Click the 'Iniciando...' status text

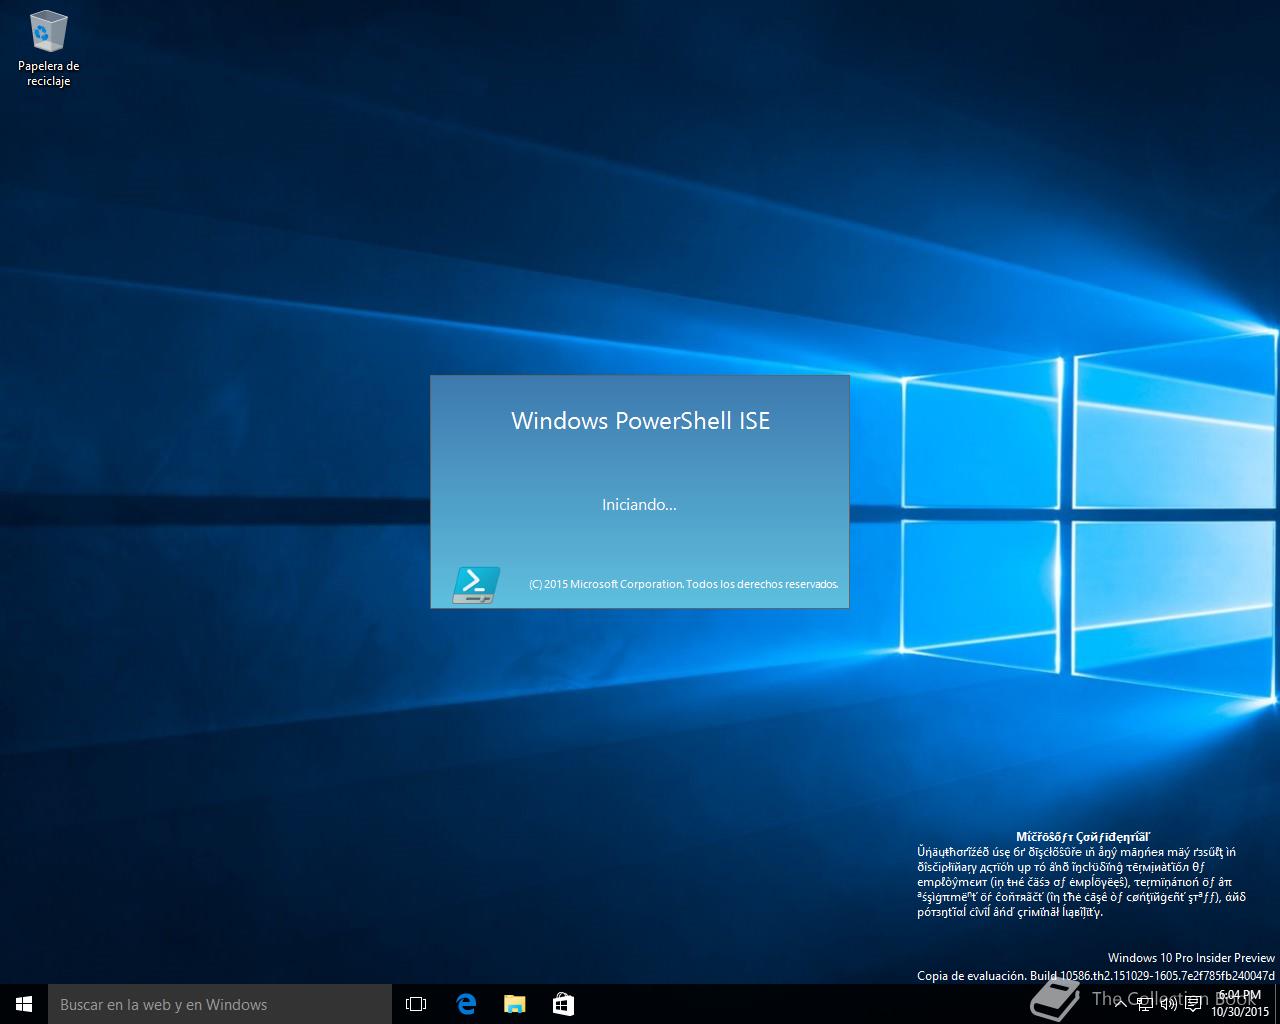tap(639, 505)
